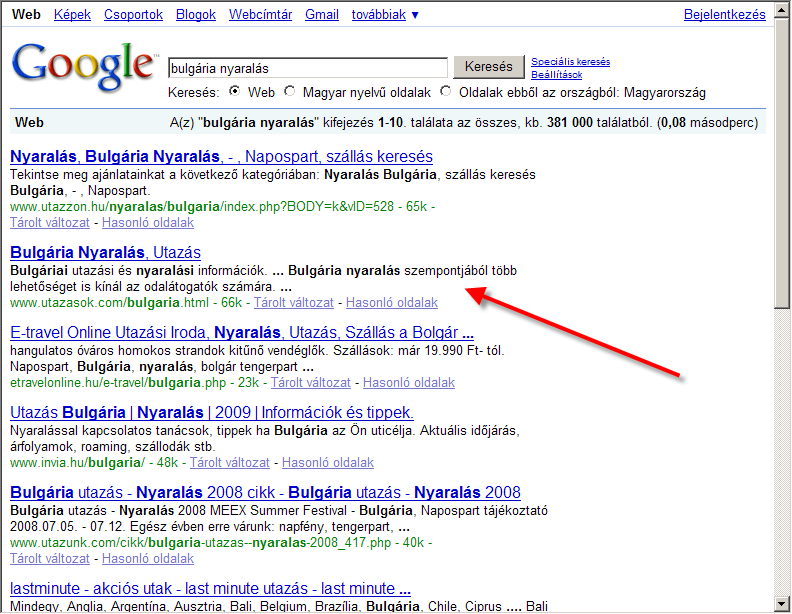Open Tárolt változat for invia.hu result
Image resolution: width=792 pixels, height=614 pixels.
230,463
